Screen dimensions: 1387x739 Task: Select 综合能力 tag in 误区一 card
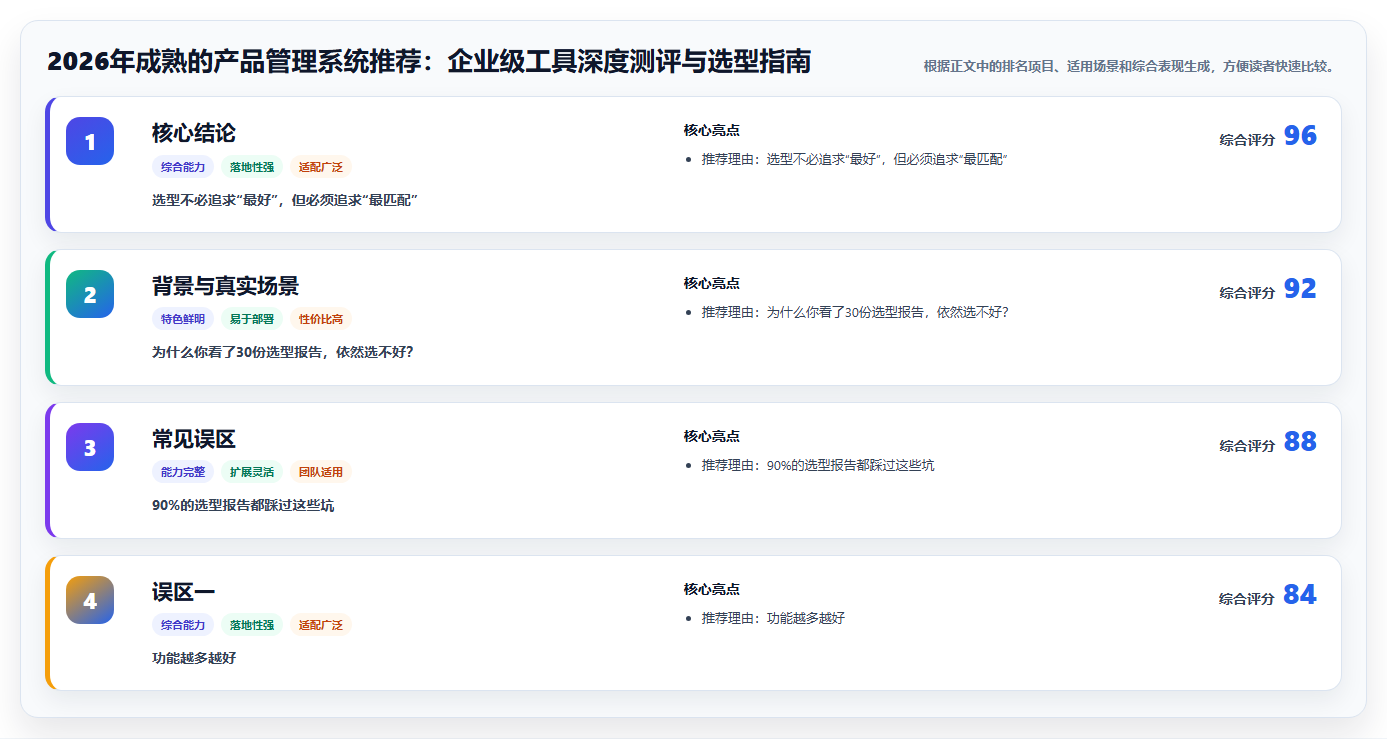tap(183, 626)
